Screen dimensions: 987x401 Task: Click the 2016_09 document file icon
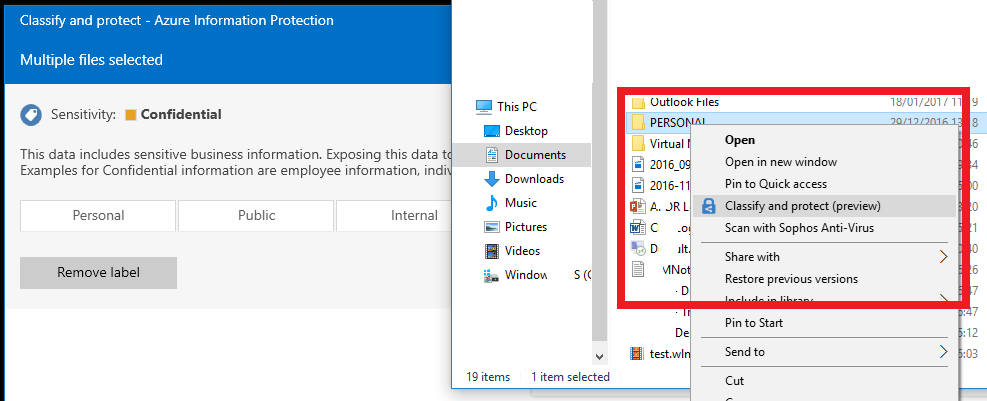pyautogui.click(x=638, y=164)
